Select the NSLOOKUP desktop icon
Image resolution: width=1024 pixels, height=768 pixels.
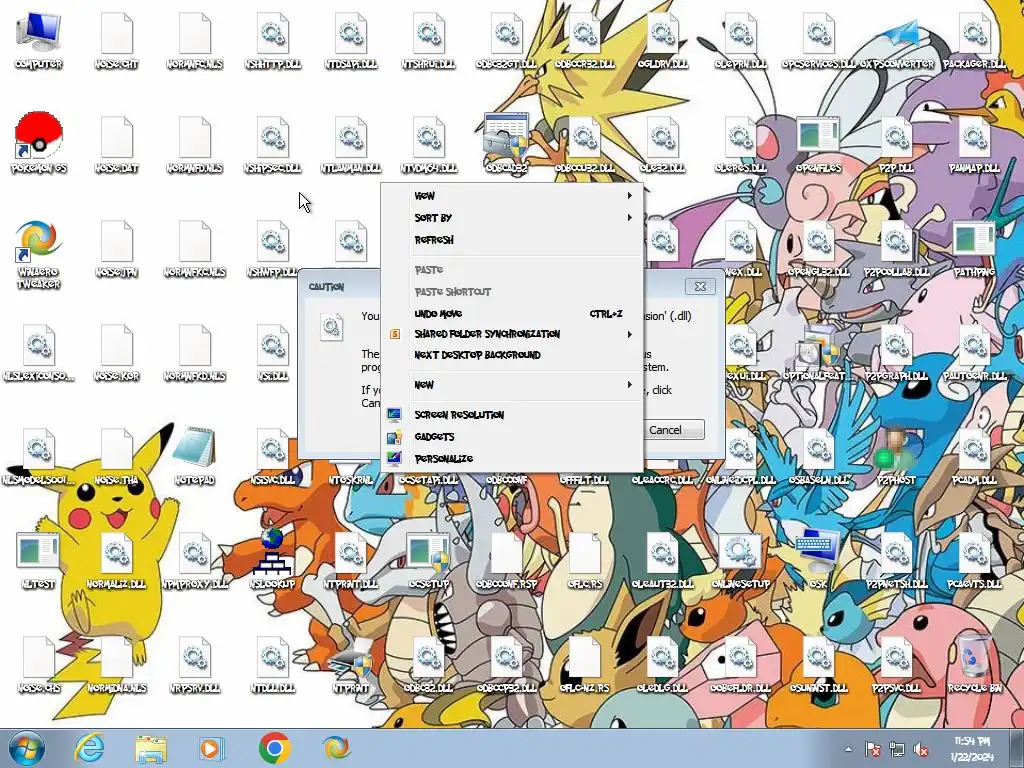coord(272,559)
